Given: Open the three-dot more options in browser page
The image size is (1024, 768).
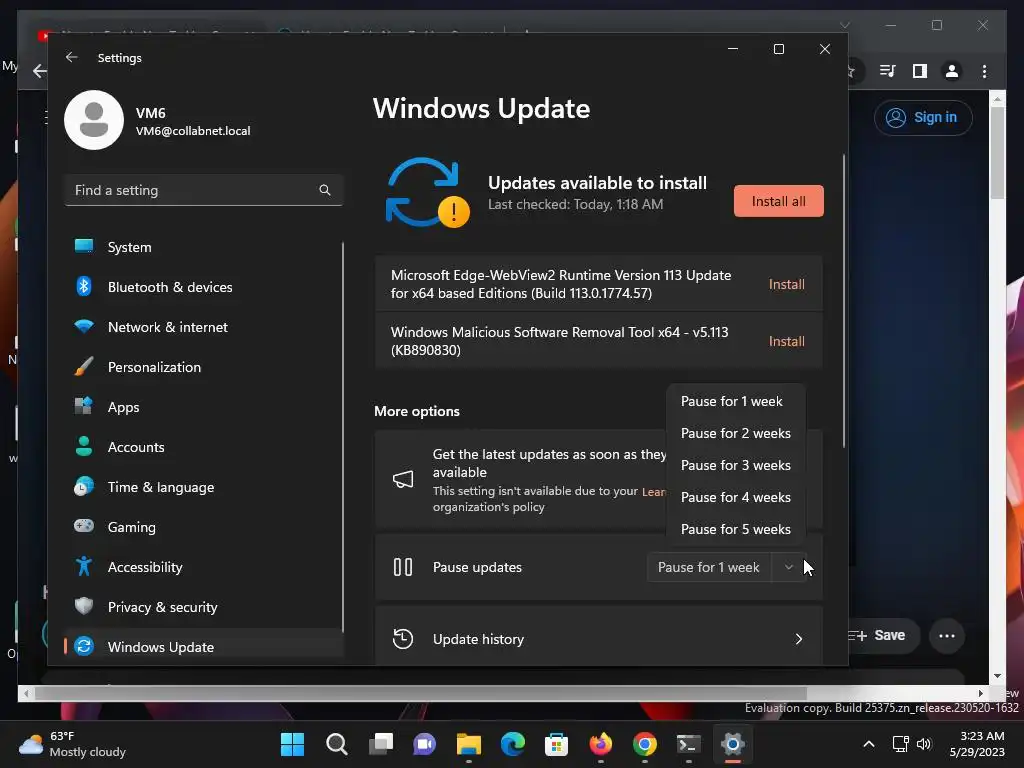Looking at the screenshot, I should (947, 635).
